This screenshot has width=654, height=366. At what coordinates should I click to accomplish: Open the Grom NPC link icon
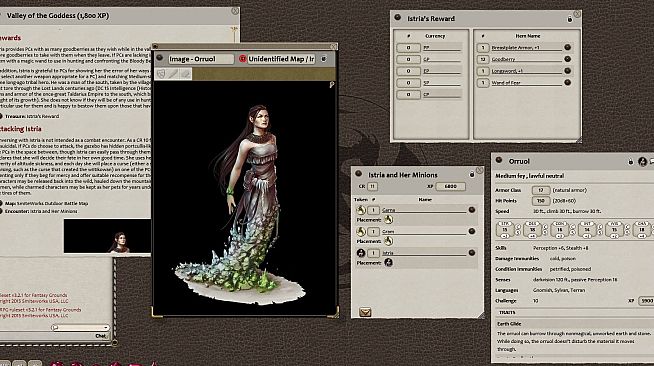472,231
